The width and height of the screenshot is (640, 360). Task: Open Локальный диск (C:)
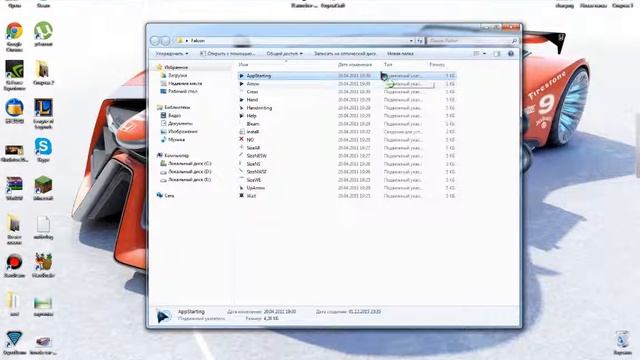point(189,164)
